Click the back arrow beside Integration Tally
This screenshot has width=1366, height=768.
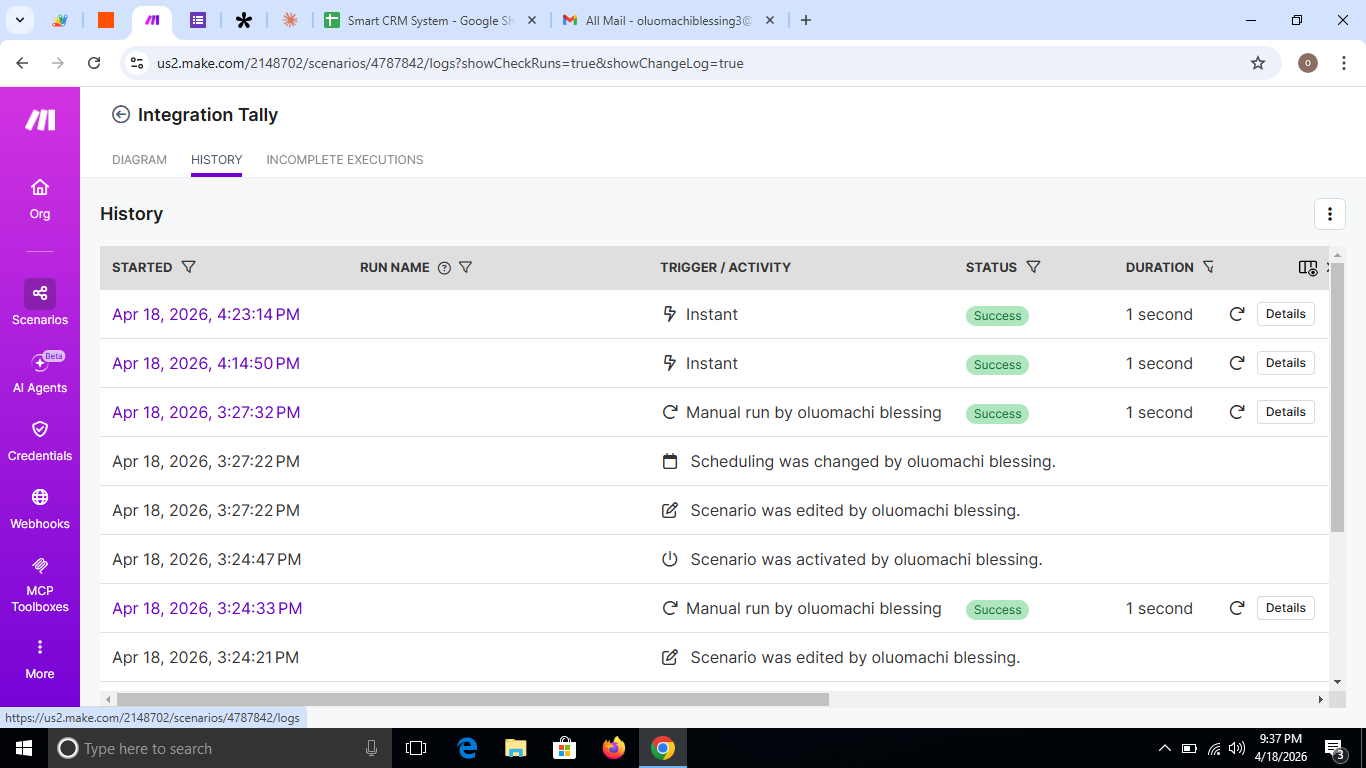pyautogui.click(x=121, y=115)
